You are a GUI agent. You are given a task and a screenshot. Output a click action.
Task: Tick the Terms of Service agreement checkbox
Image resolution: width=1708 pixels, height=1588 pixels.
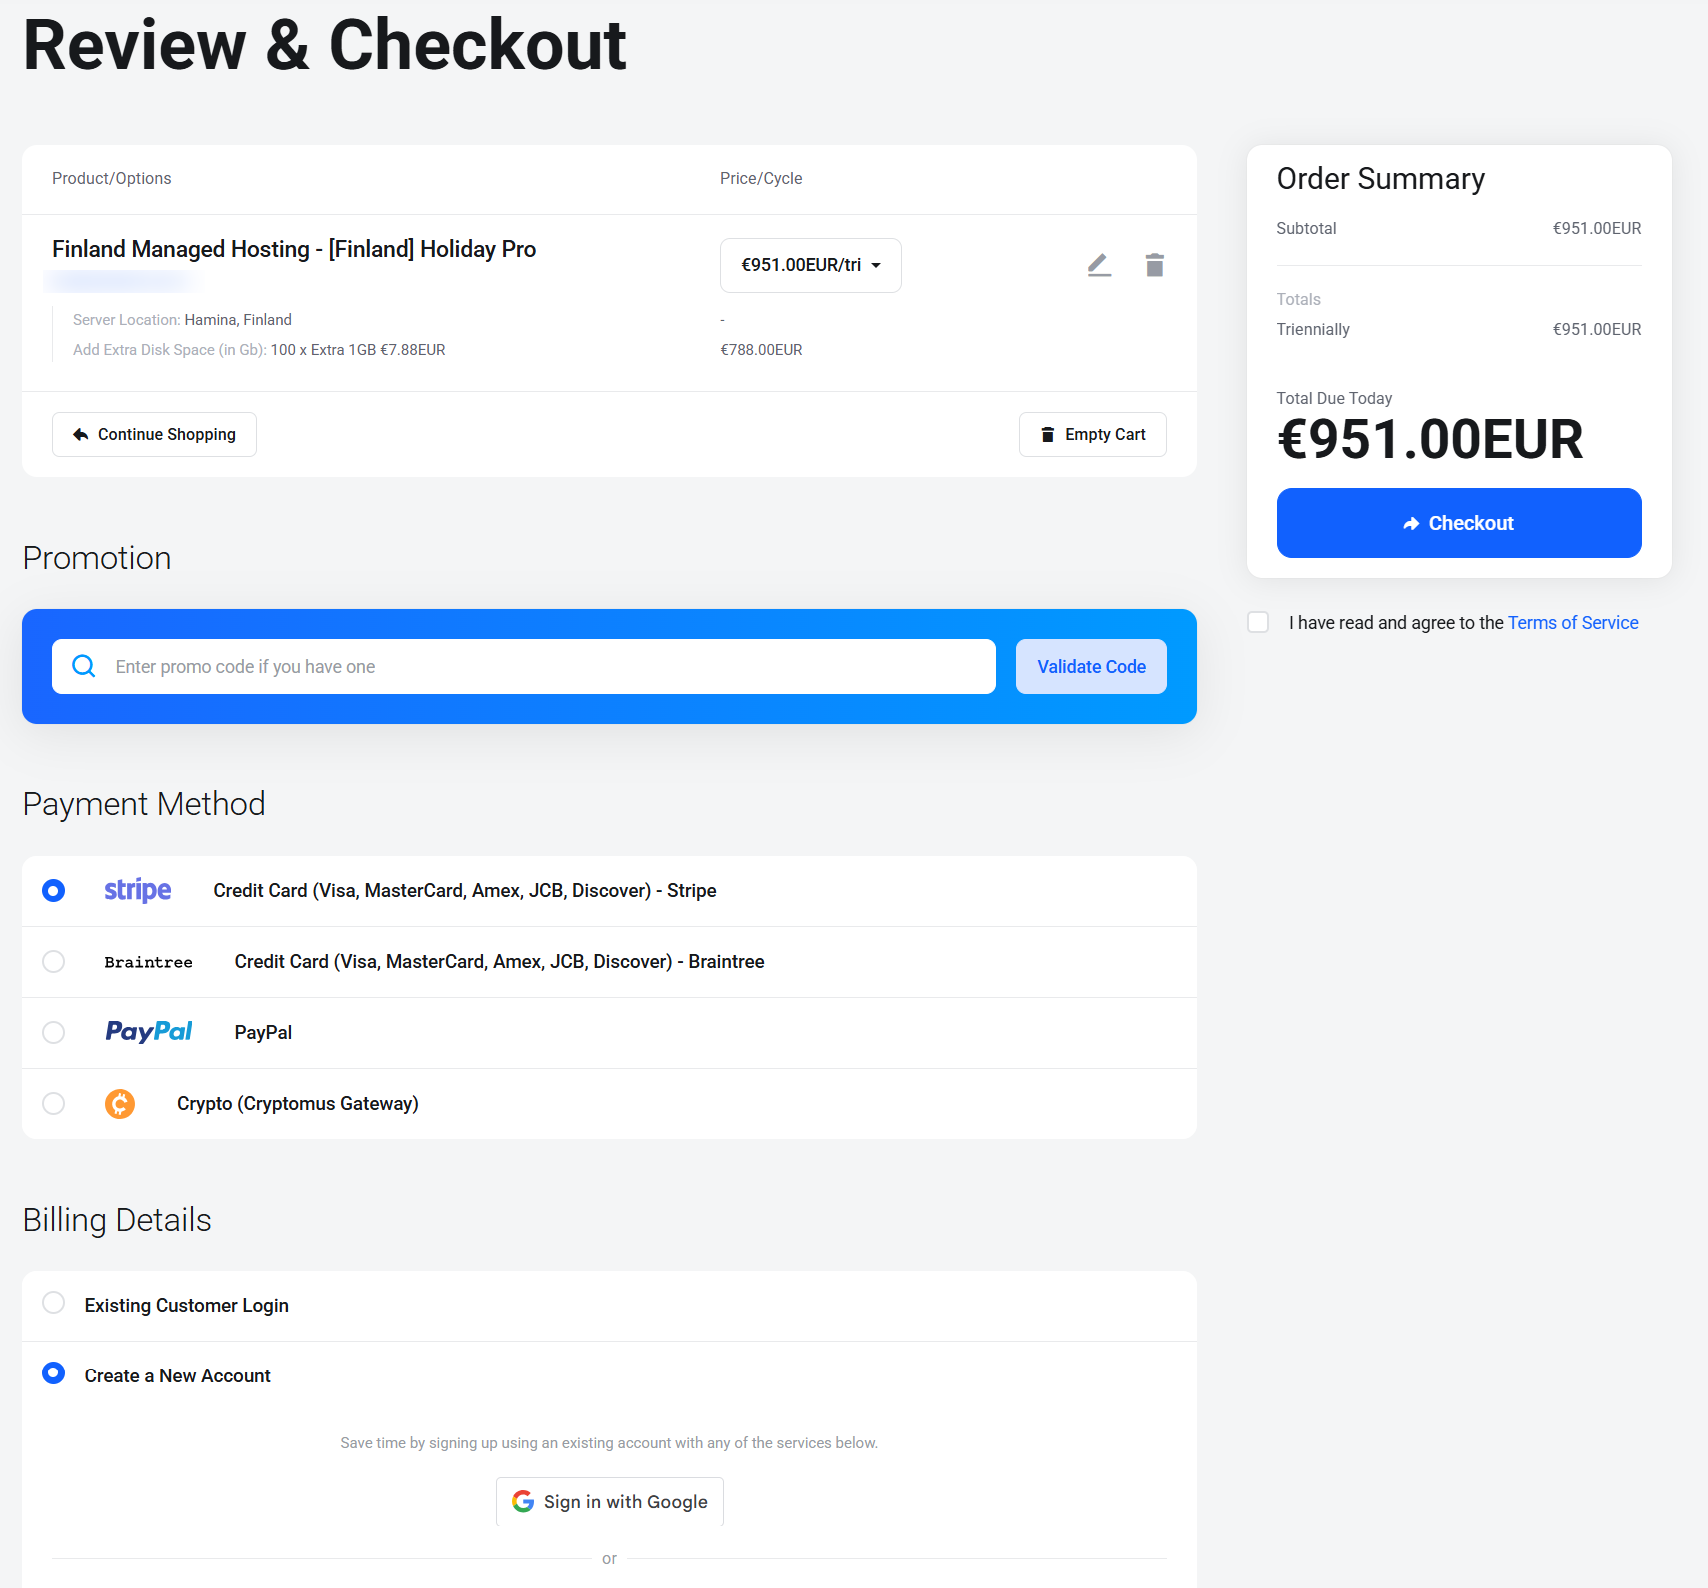click(x=1258, y=622)
